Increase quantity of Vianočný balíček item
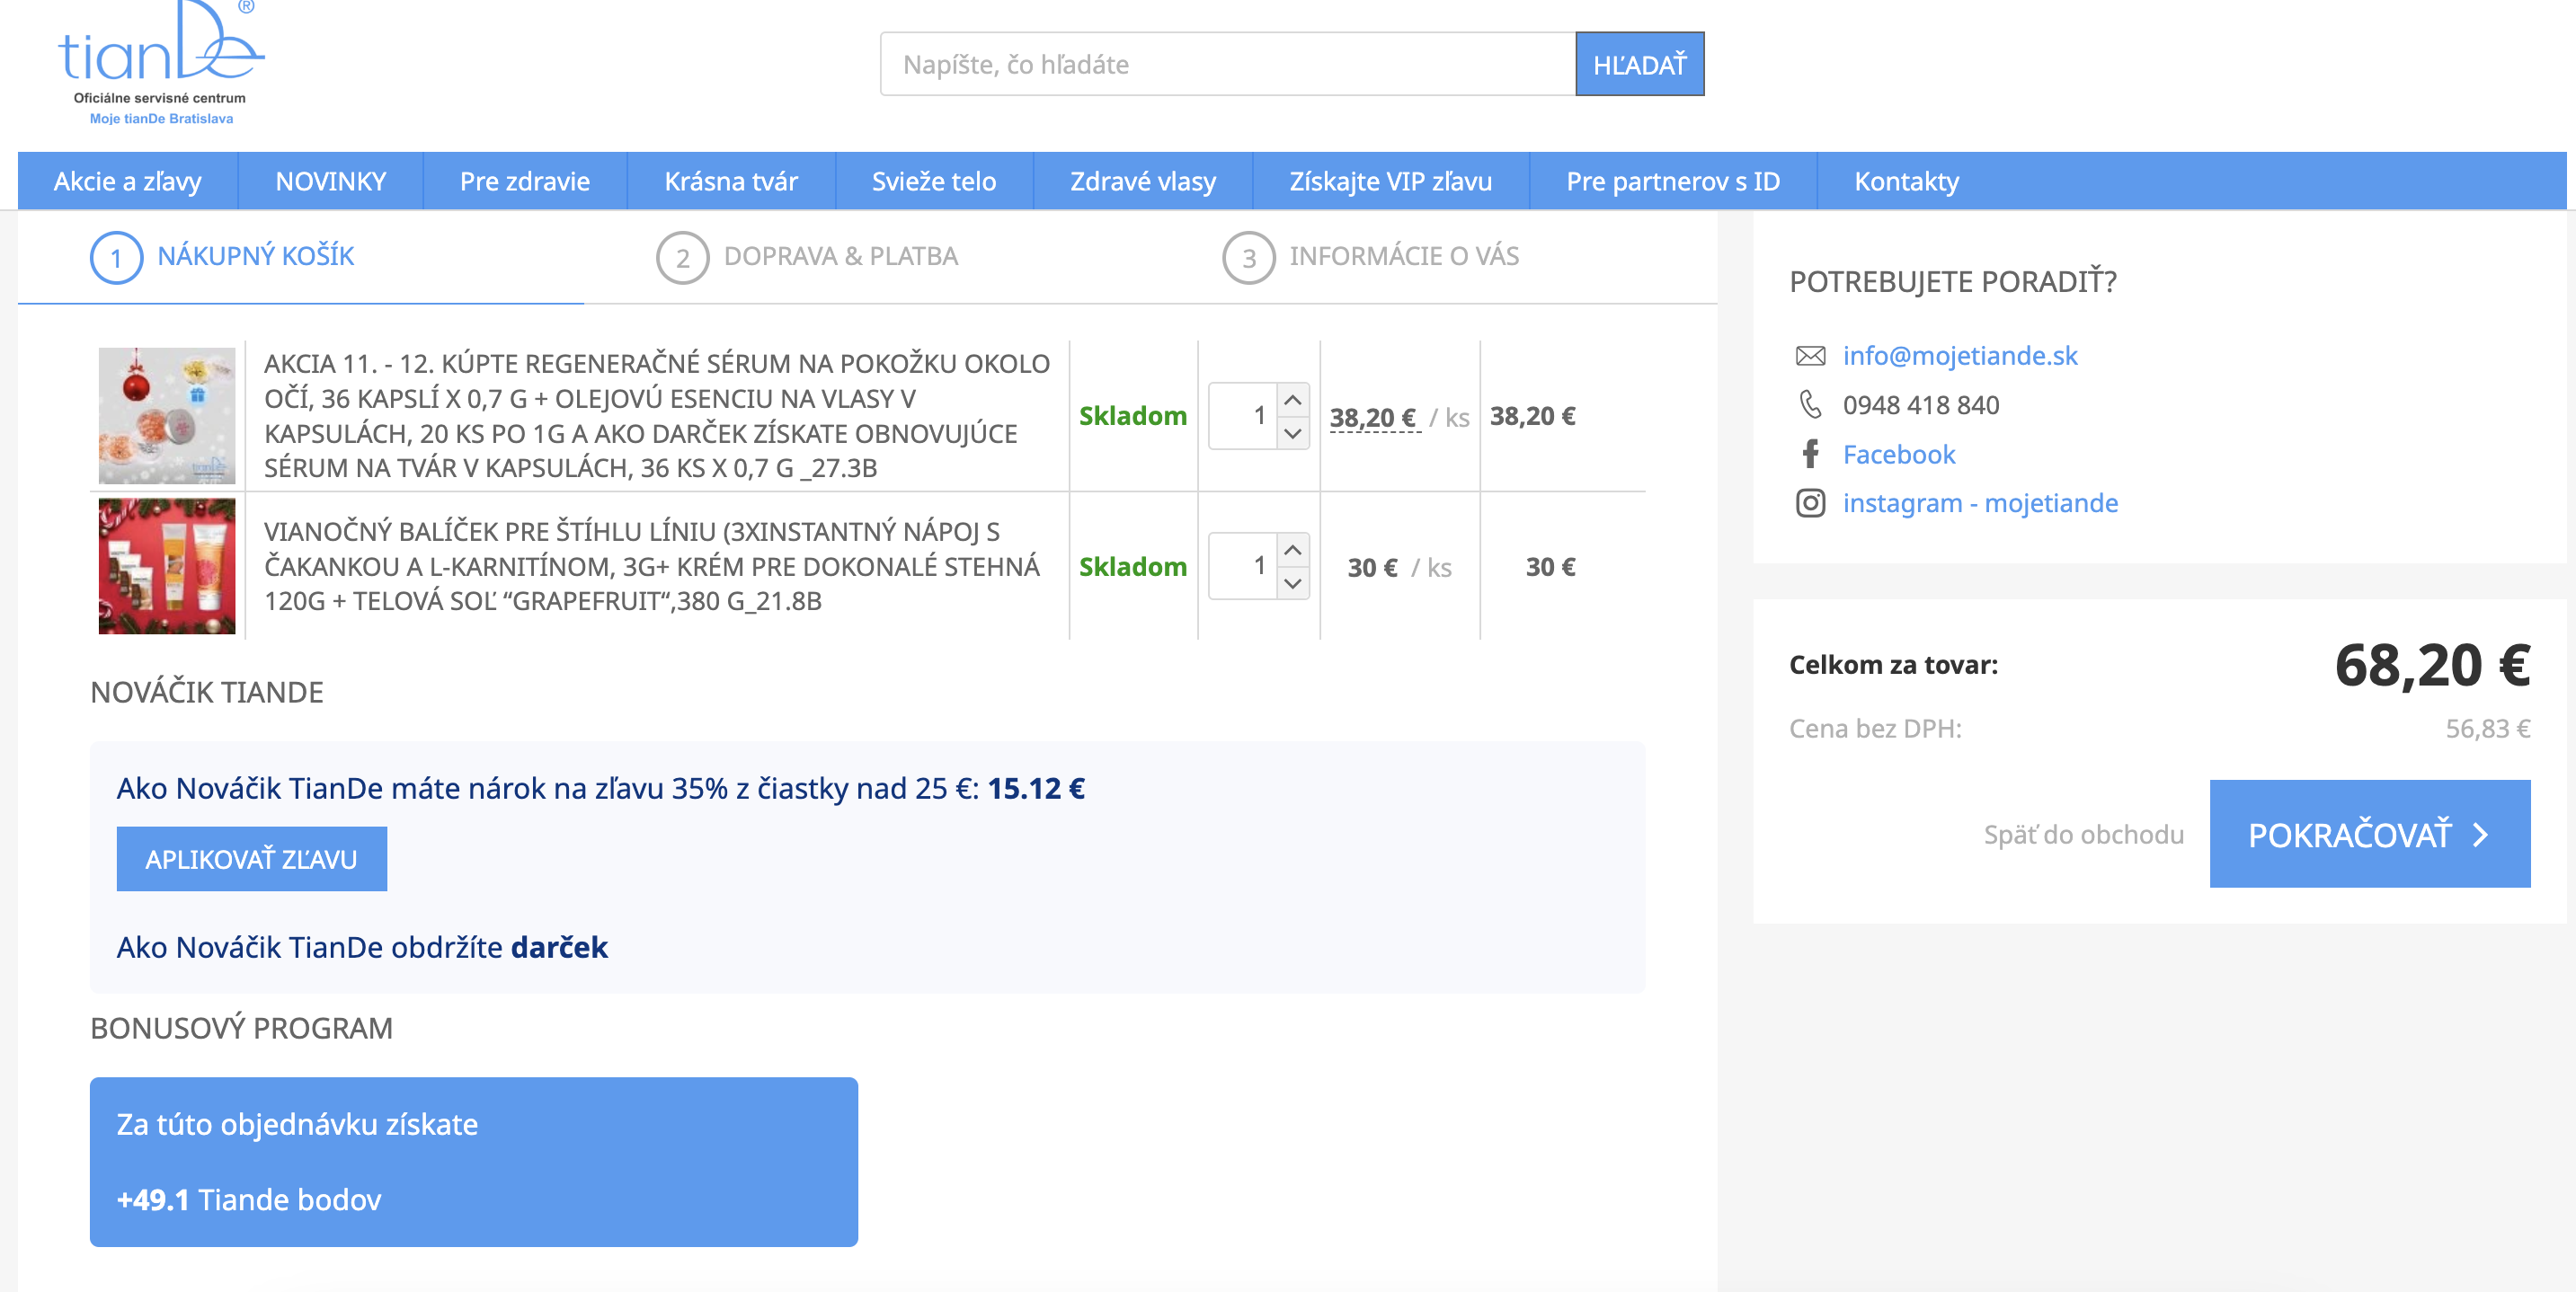The image size is (2576, 1292). [x=1292, y=550]
